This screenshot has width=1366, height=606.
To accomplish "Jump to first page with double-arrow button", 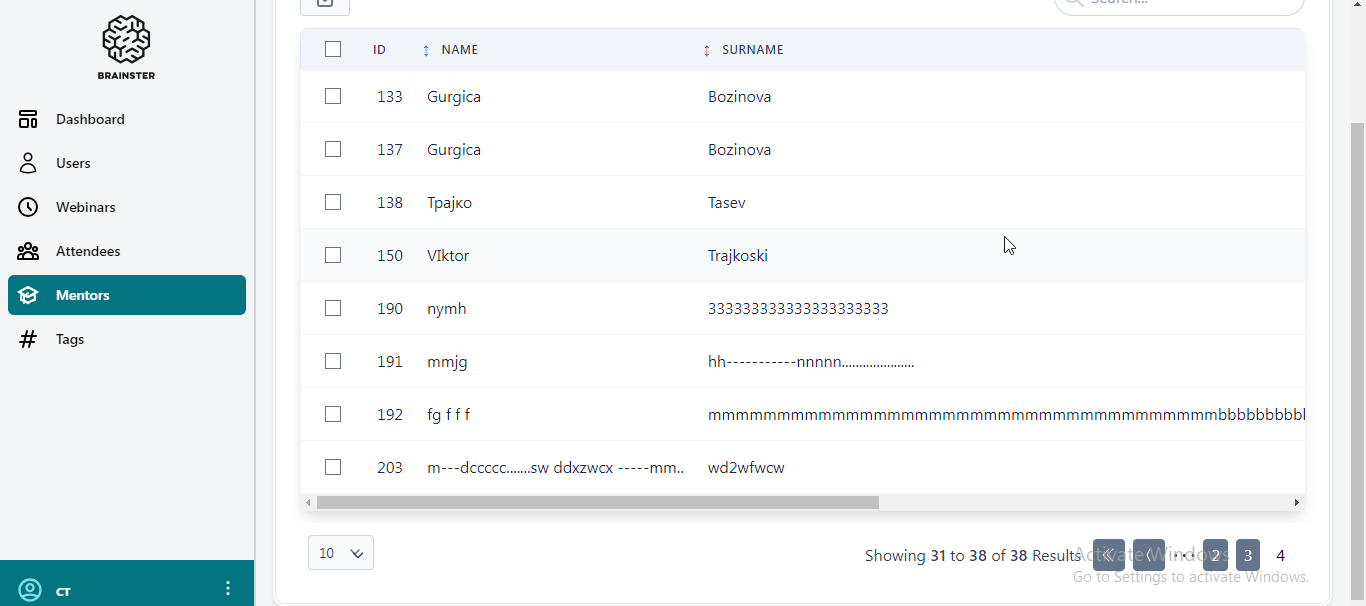I will point(1108,555).
